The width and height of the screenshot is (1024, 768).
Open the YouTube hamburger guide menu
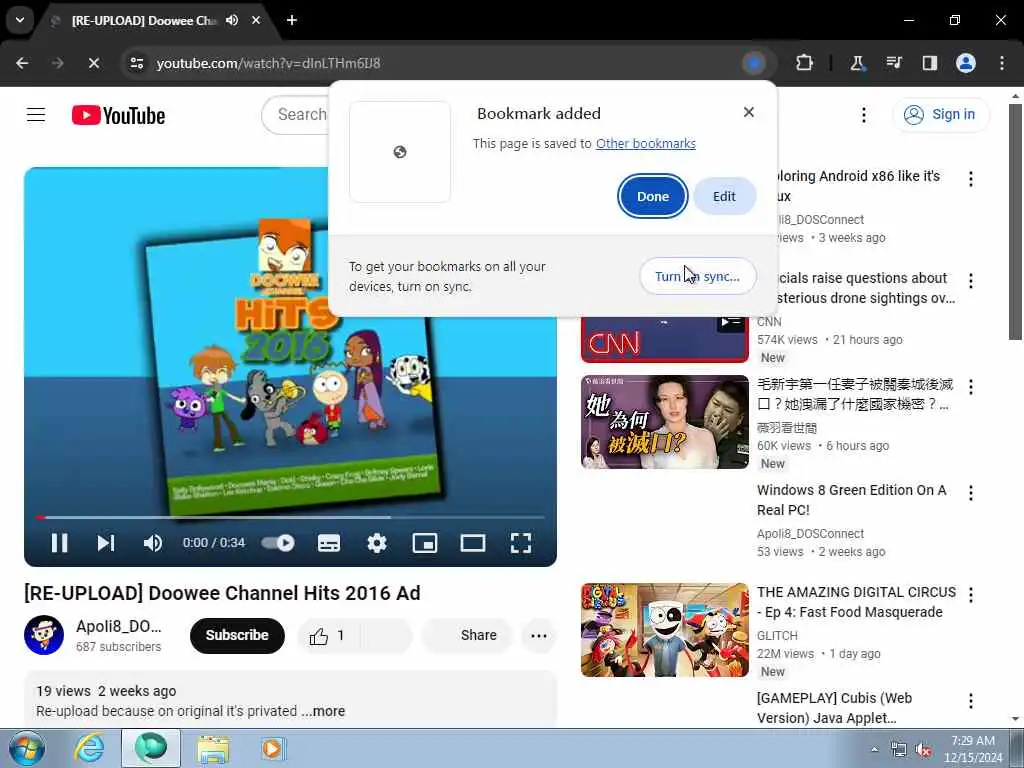pos(36,115)
